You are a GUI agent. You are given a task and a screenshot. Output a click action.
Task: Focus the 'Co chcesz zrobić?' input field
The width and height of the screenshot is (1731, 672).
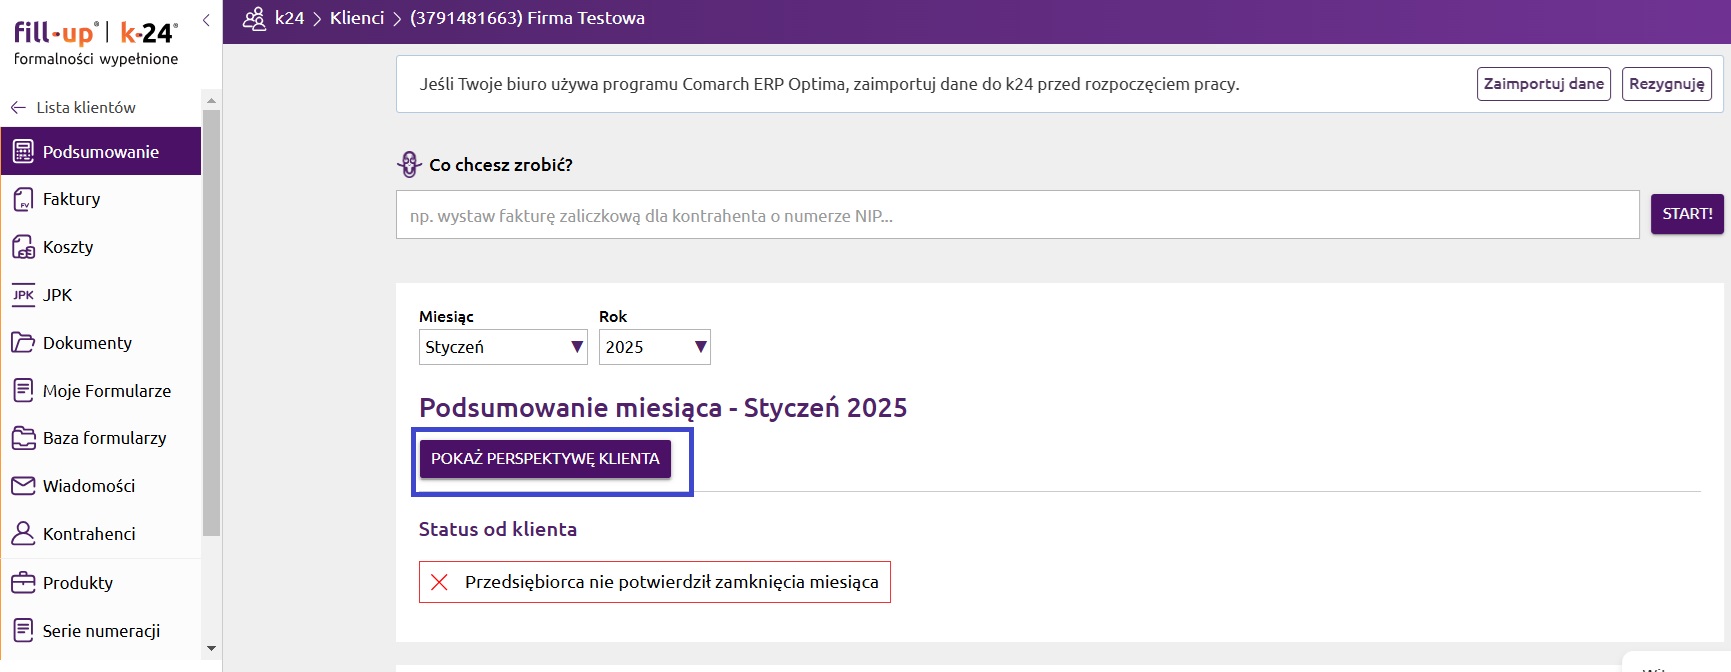(x=1017, y=215)
